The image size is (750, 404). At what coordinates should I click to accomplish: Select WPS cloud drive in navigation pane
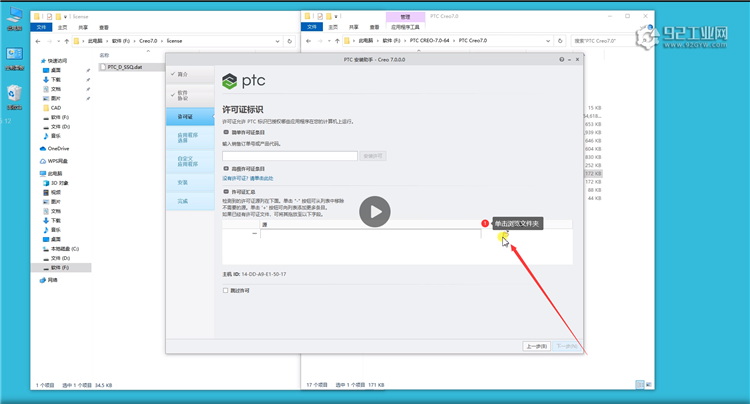tap(54, 161)
